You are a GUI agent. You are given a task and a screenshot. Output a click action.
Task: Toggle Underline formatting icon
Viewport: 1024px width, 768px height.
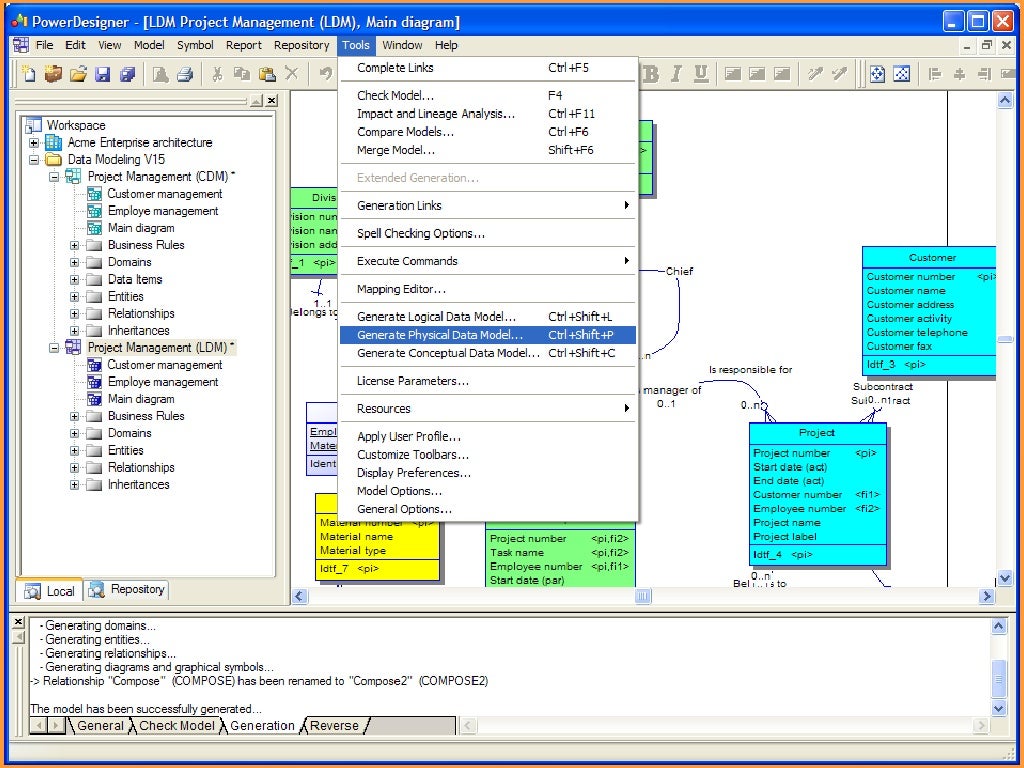pyautogui.click(x=701, y=74)
